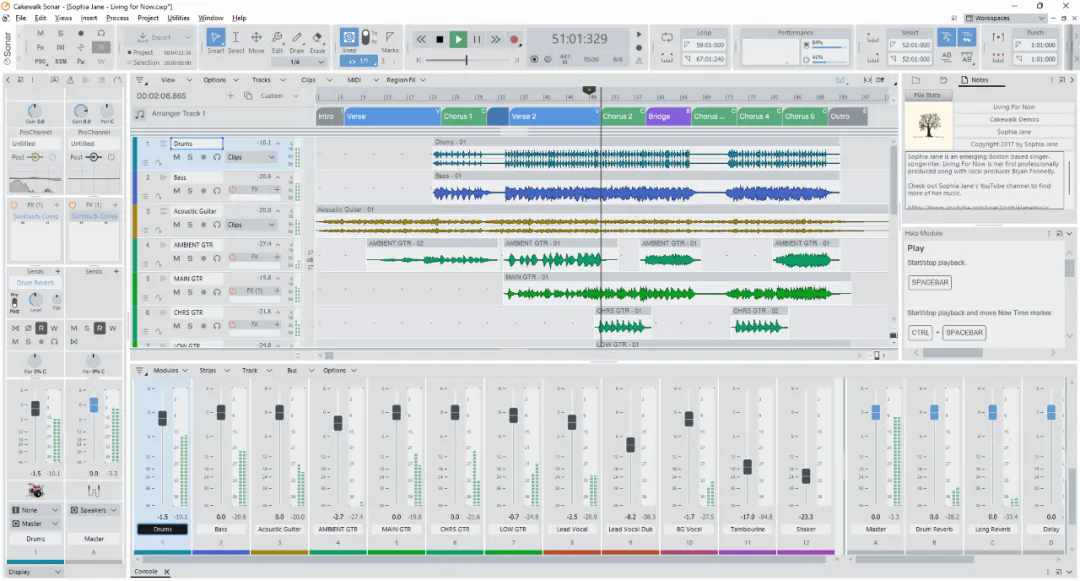Click the Lead Vocal Dub volume fader
Screen dimensions: 1080x581
630,445
